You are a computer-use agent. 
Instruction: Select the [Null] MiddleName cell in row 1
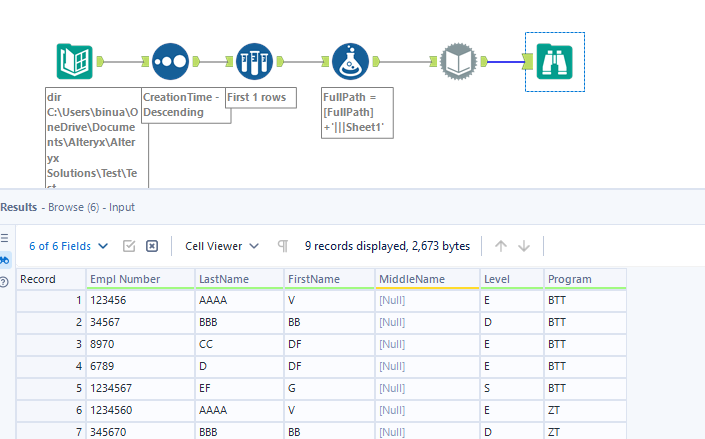[x=427, y=300]
